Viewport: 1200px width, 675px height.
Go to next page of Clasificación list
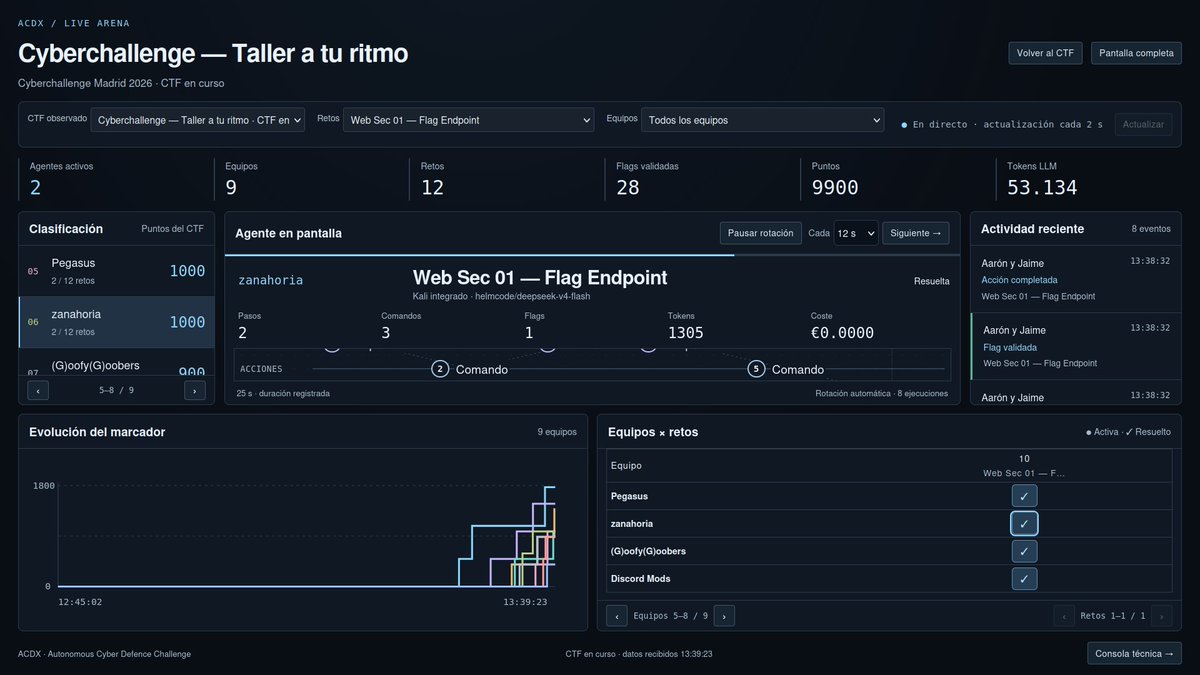[195, 391]
